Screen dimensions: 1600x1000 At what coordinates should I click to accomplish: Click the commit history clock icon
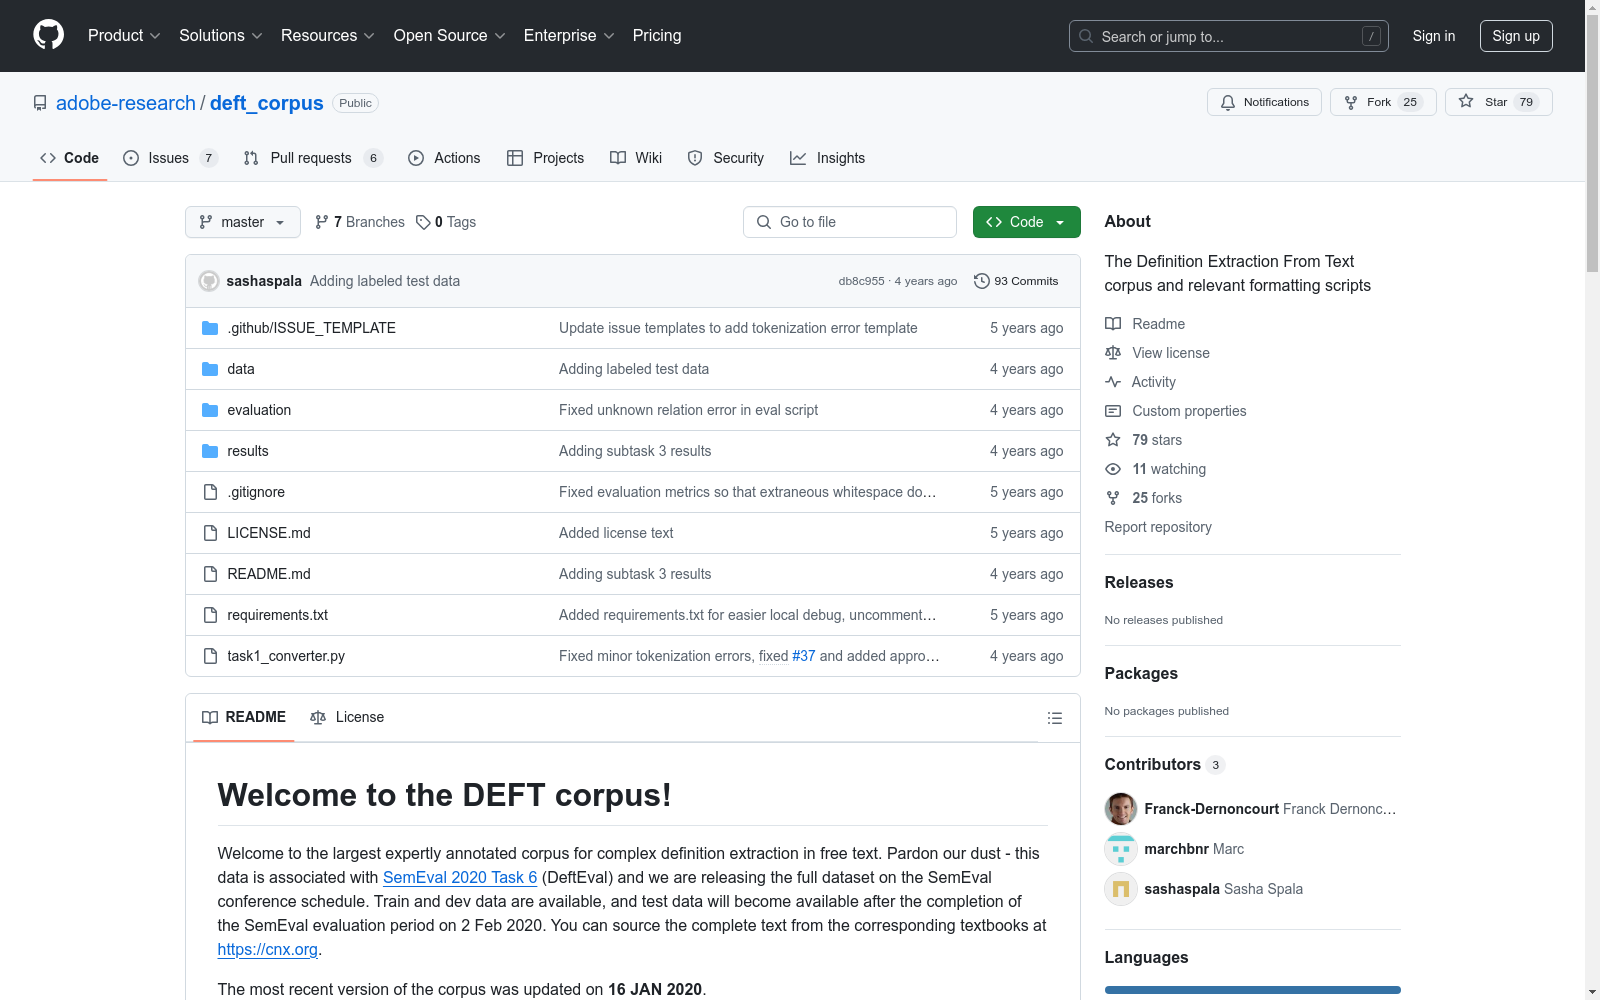click(982, 281)
